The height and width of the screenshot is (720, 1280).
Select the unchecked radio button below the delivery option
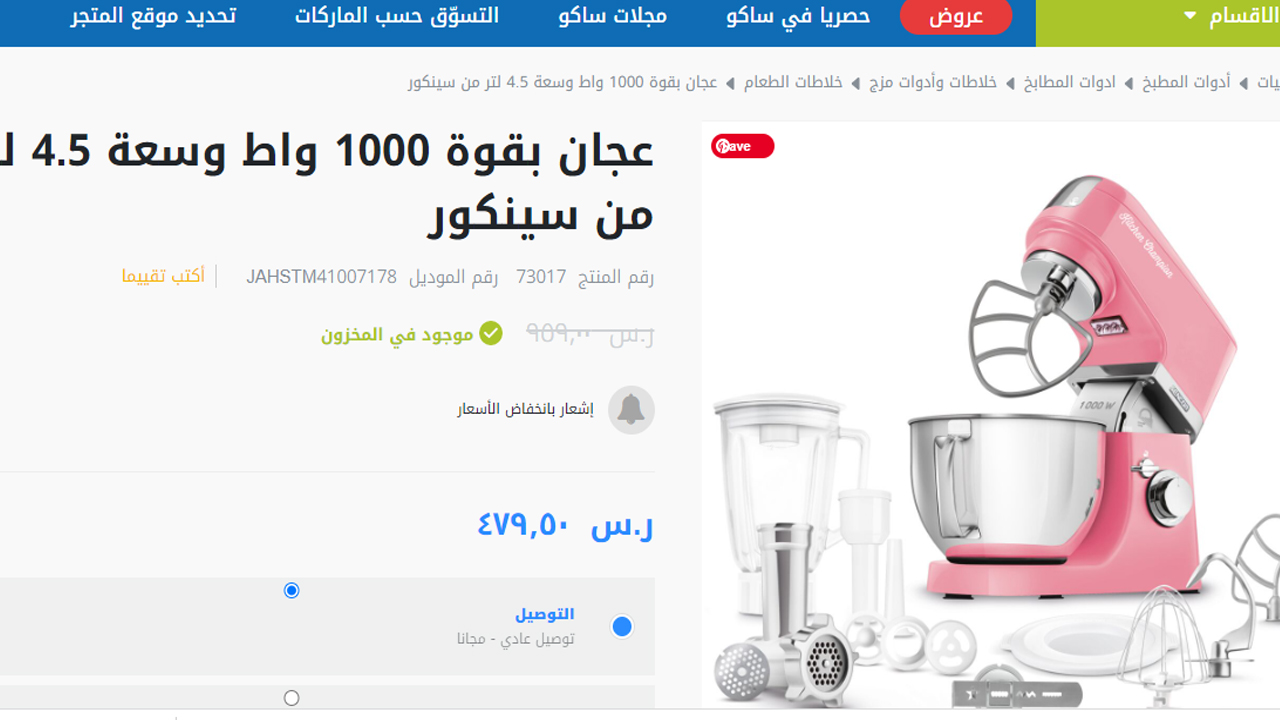pyautogui.click(x=291, y=698)
